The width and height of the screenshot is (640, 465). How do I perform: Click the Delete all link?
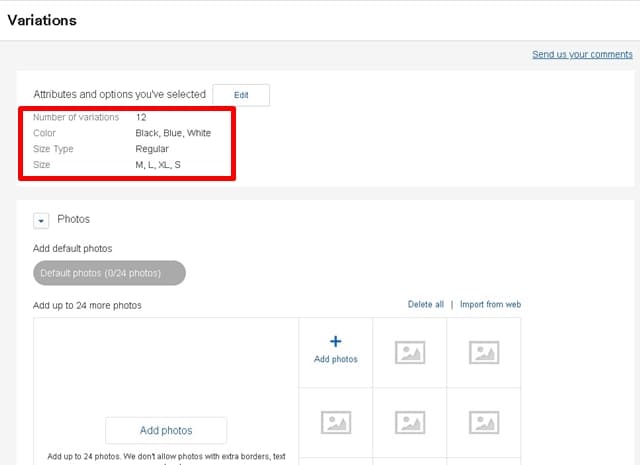click(x=425, y=304)
